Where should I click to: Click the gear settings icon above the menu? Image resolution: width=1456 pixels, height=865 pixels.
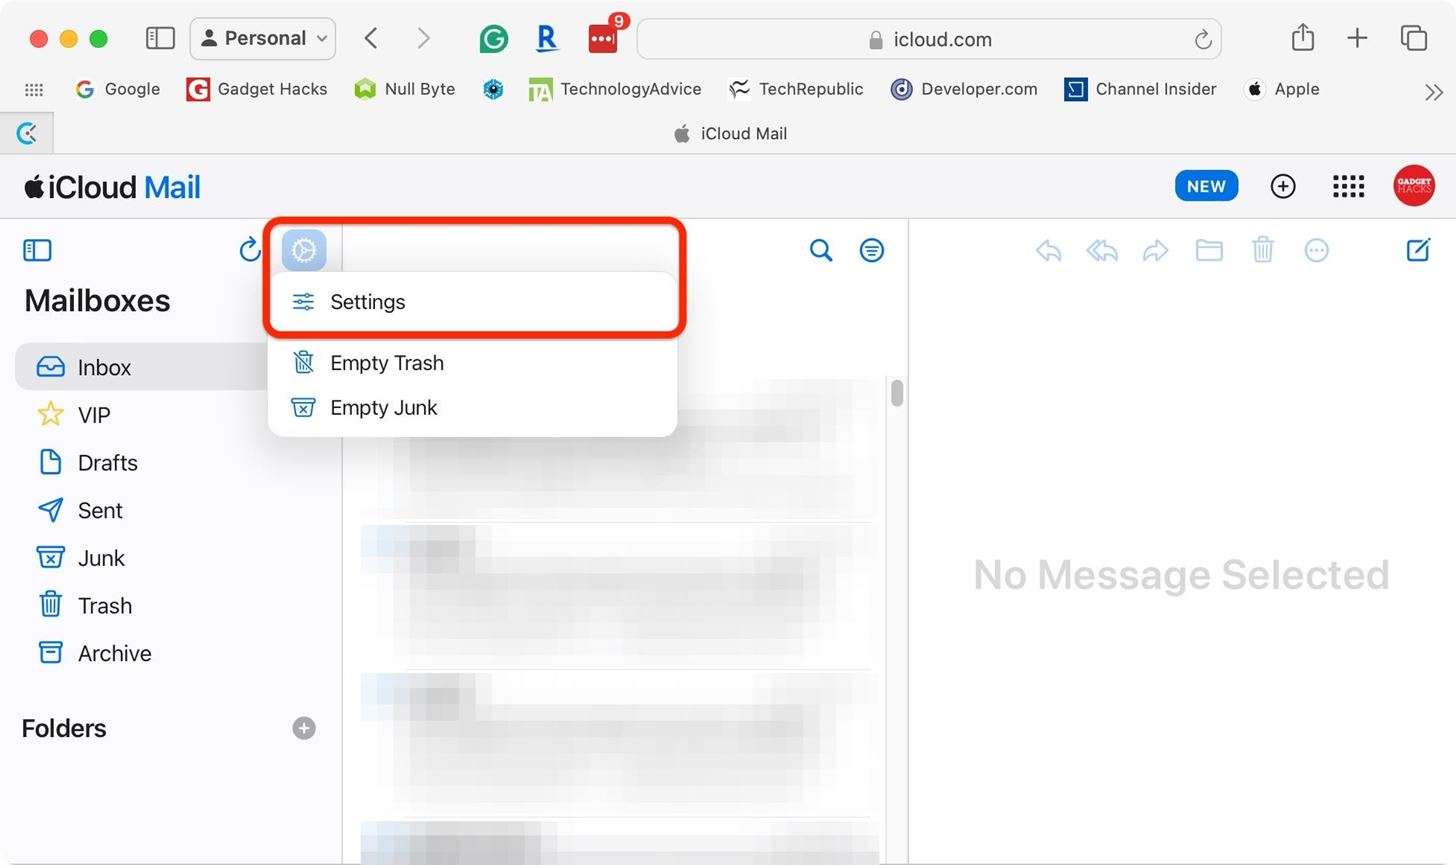click(303, 250)
